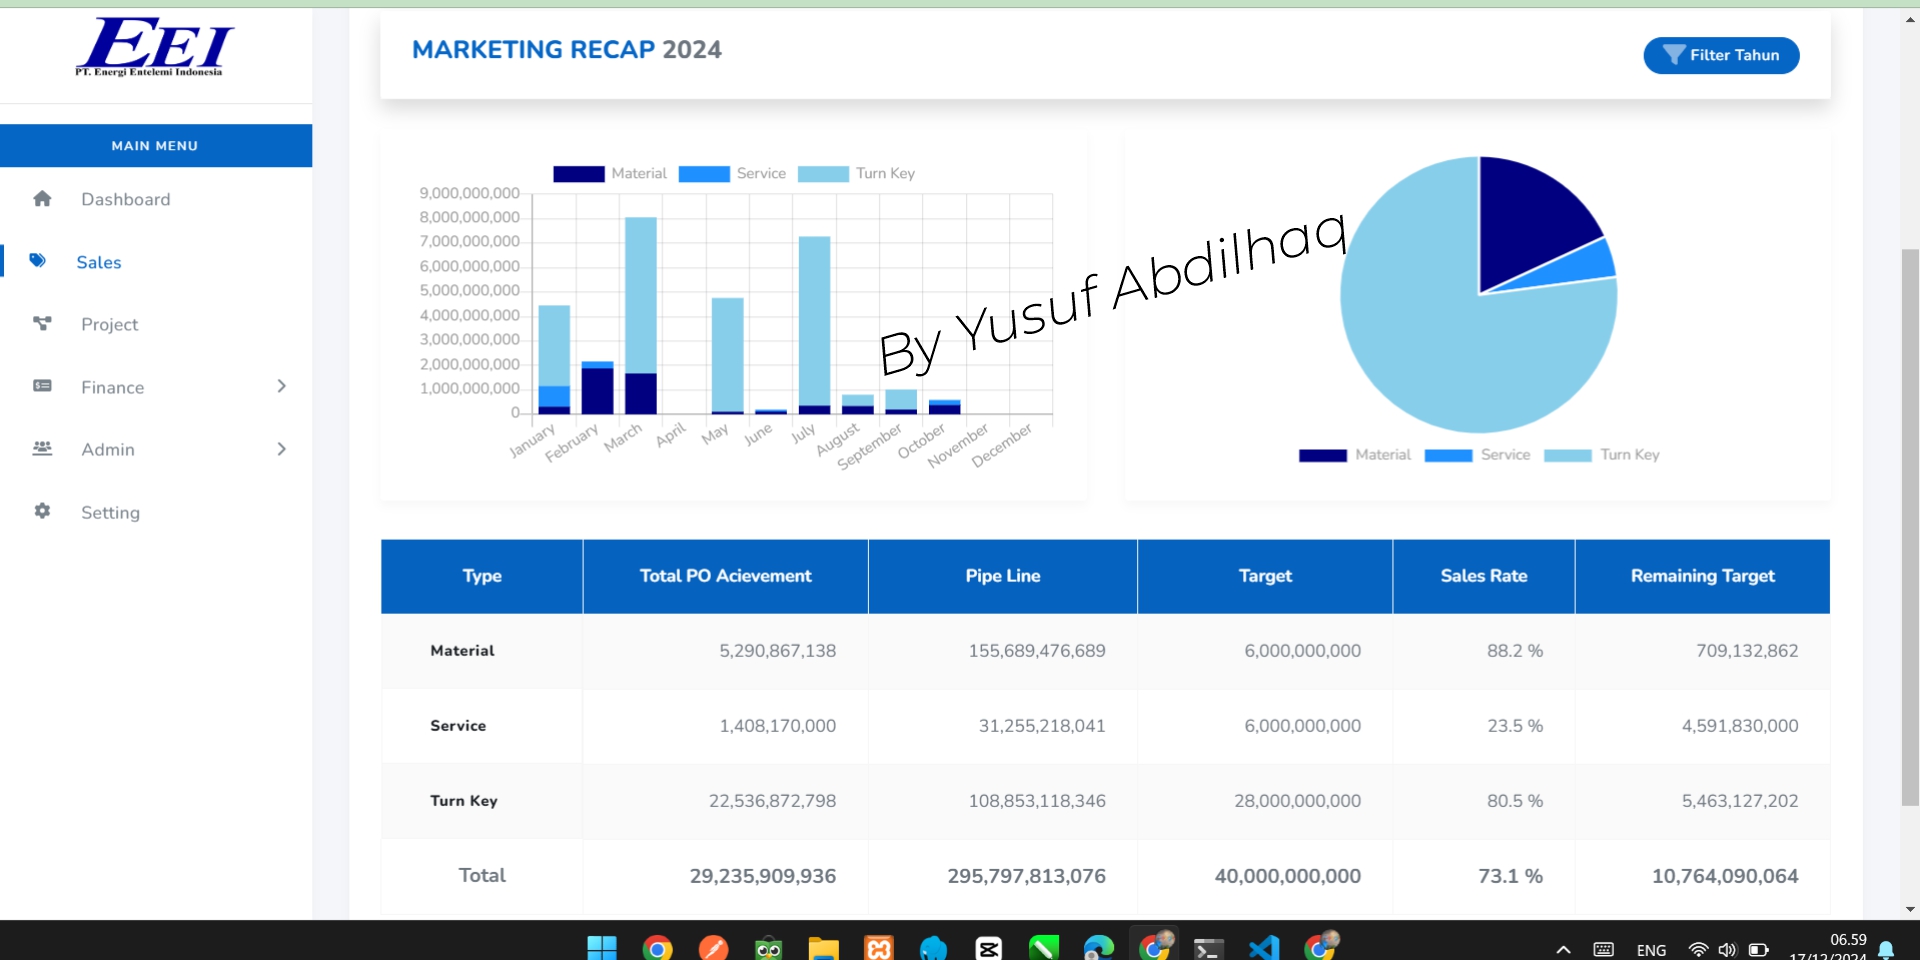The width and height of the screenshot is (1920, 960).
Task: Open the blue elephant taskbar icon
Action: [933, 947]
